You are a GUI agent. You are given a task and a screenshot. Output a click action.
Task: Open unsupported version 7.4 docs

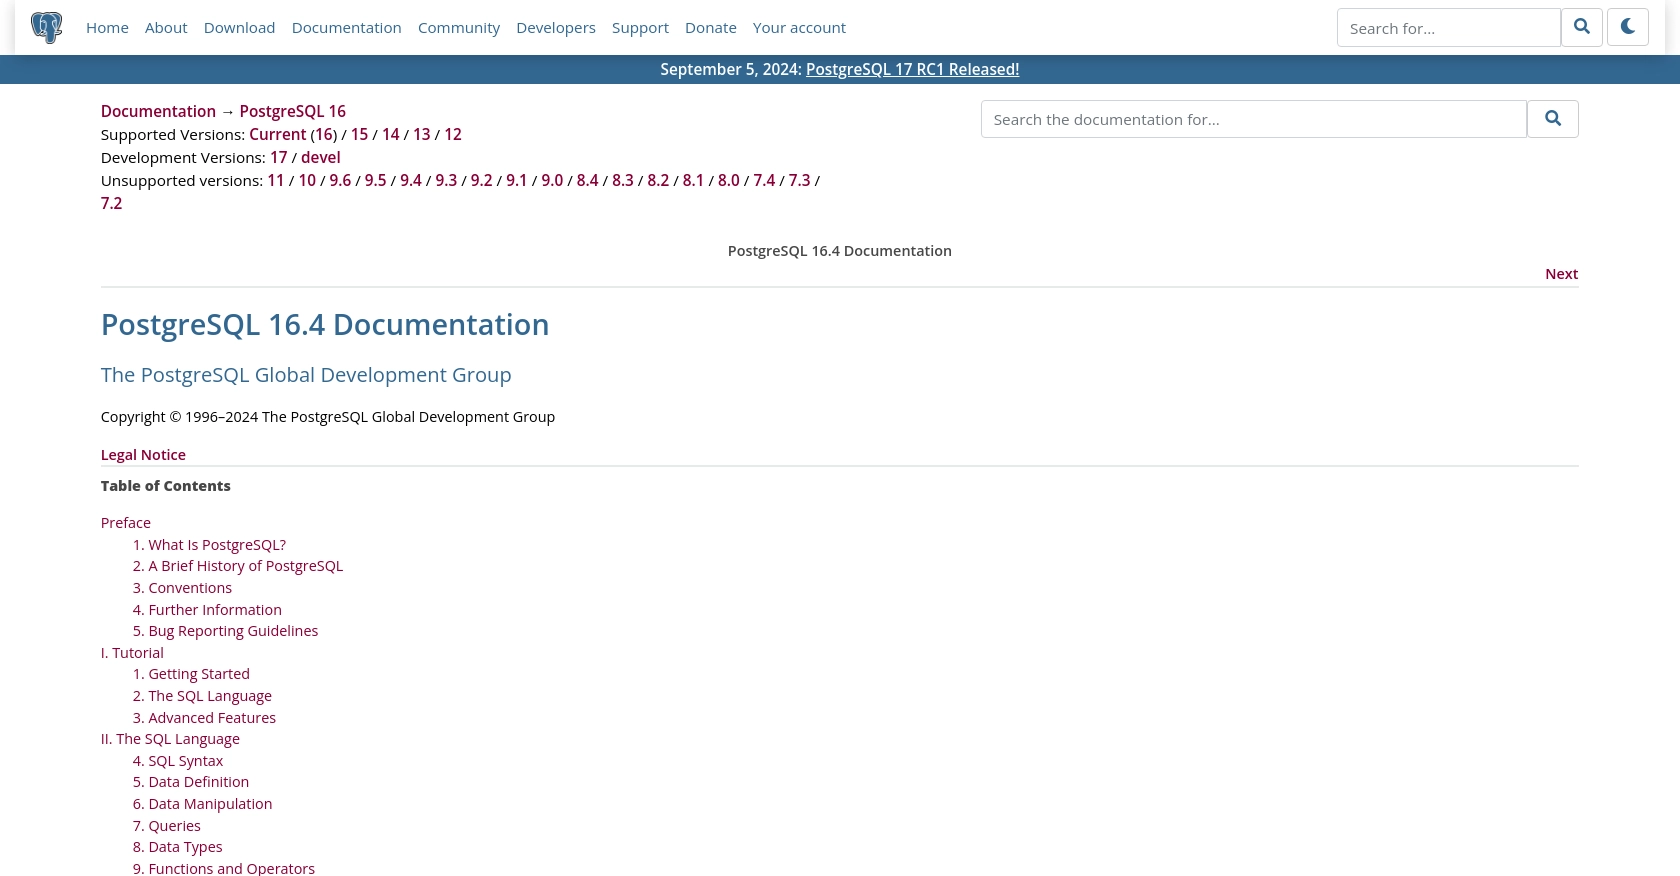pos(764,180)
